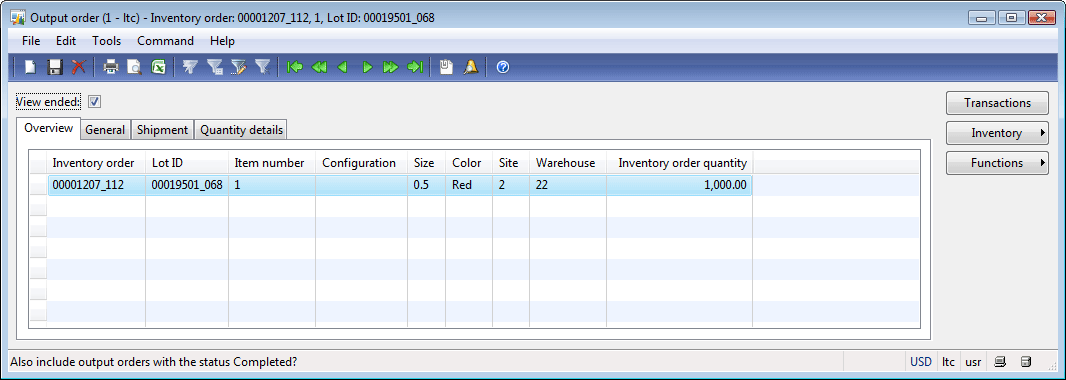
Task: Click the Warehouse column header
Action: pyautogui.click(x=568, y=163)
